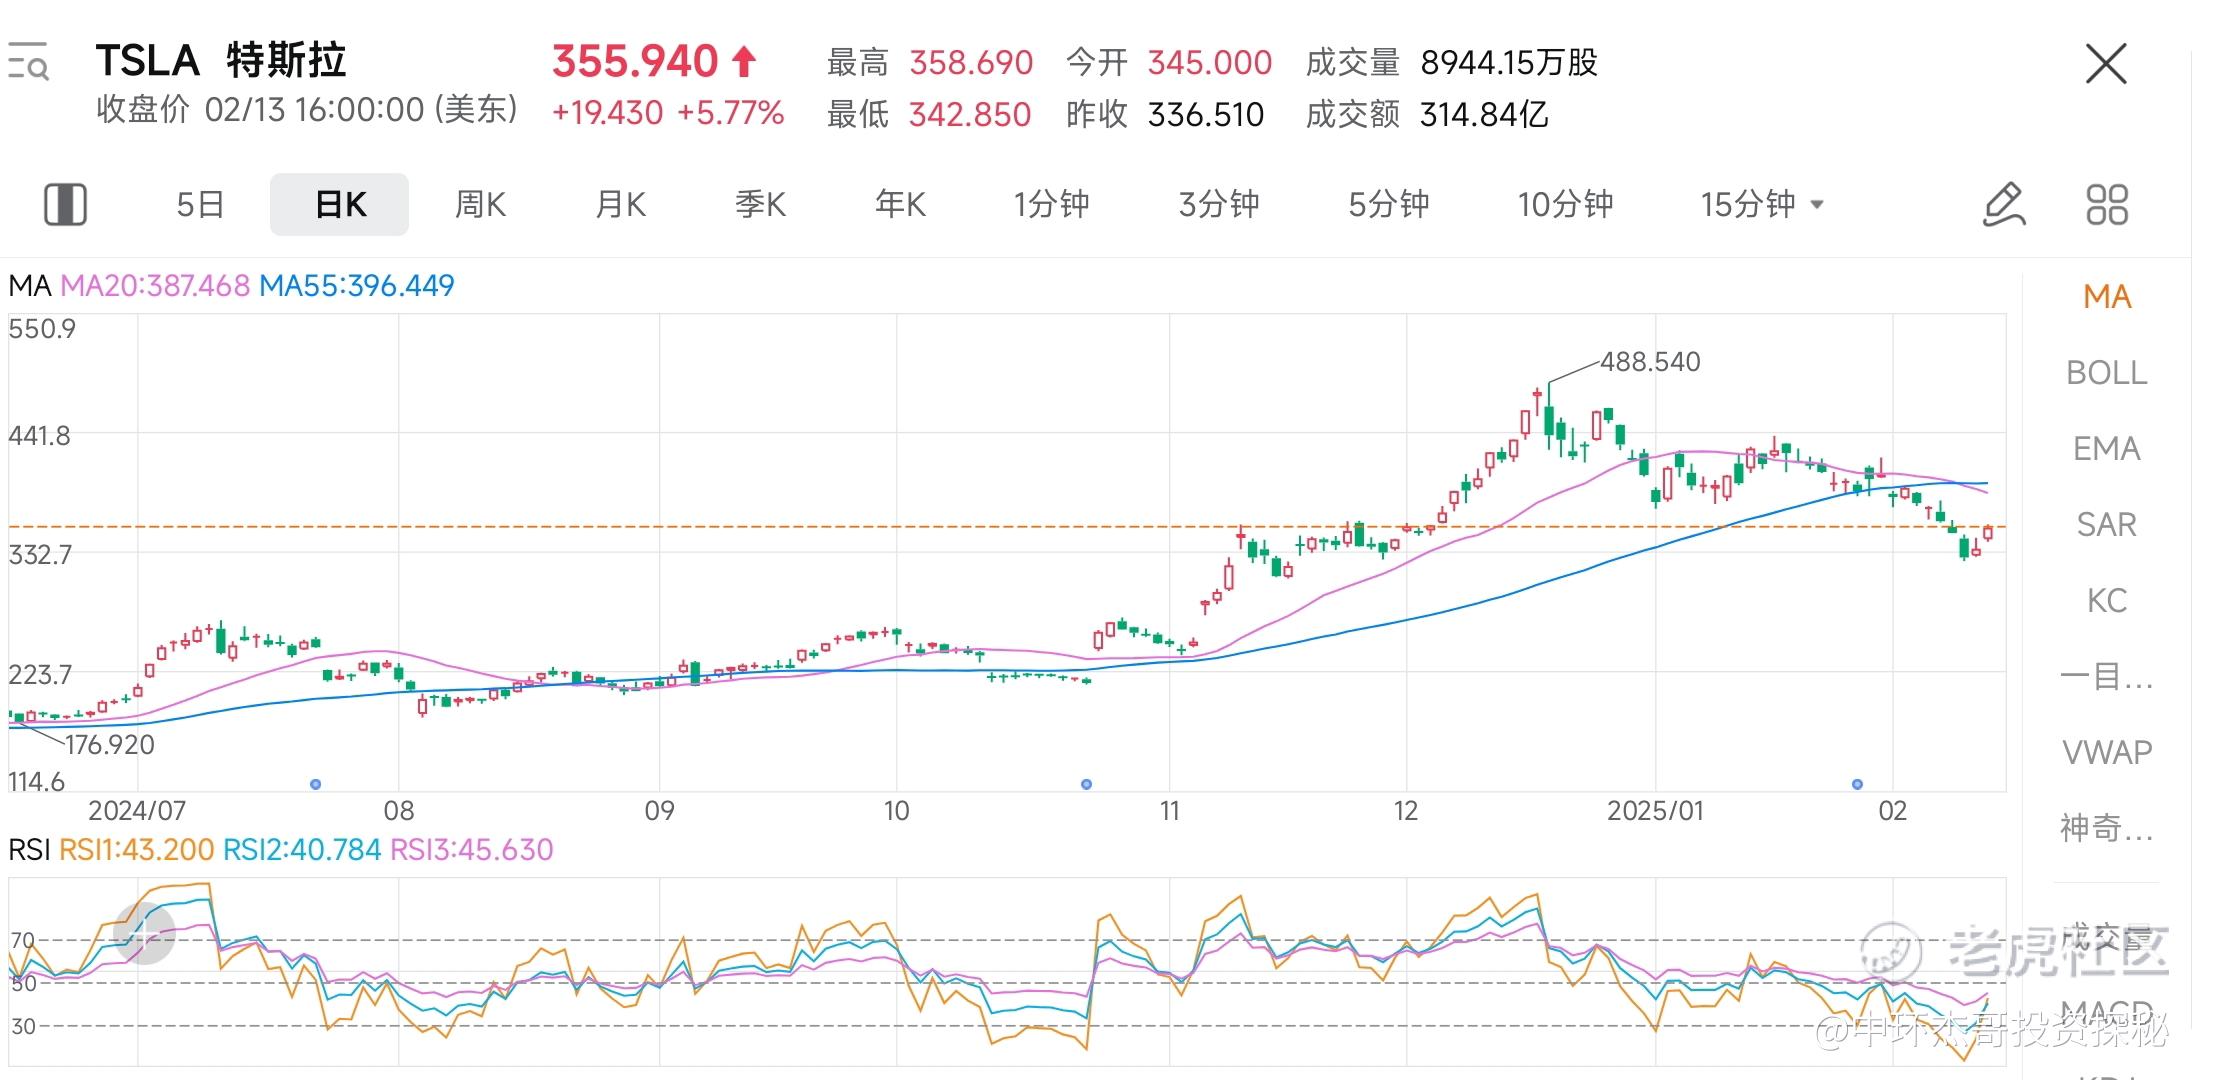Enable the BOLL indicator
The width and height of the screenshot is (2213, 1080).
2106,372
